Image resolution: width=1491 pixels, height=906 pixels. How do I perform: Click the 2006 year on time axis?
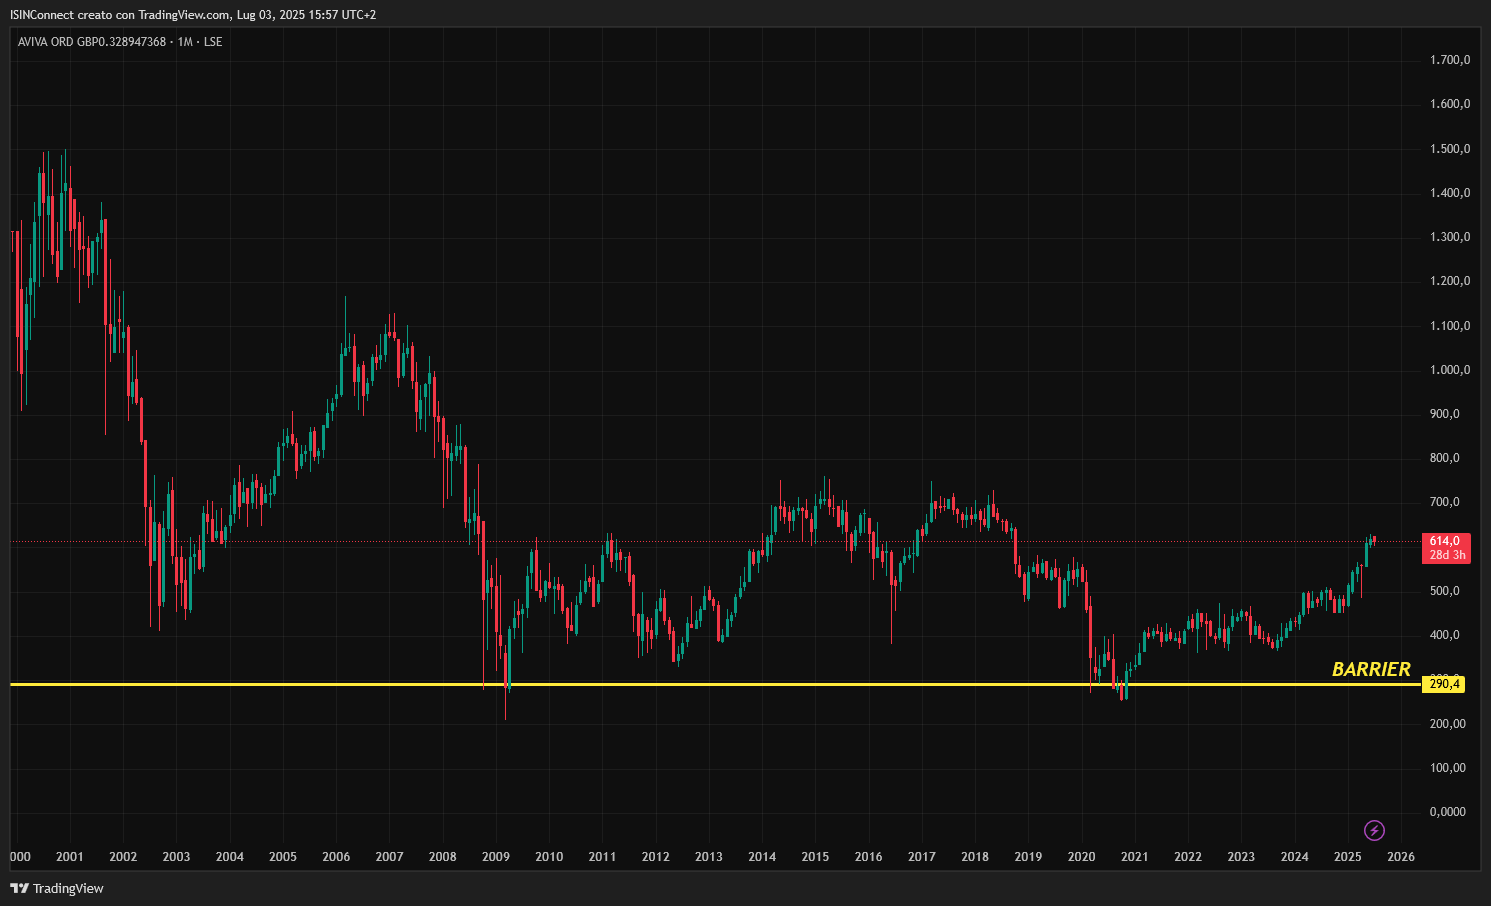(x=336, y=857)
